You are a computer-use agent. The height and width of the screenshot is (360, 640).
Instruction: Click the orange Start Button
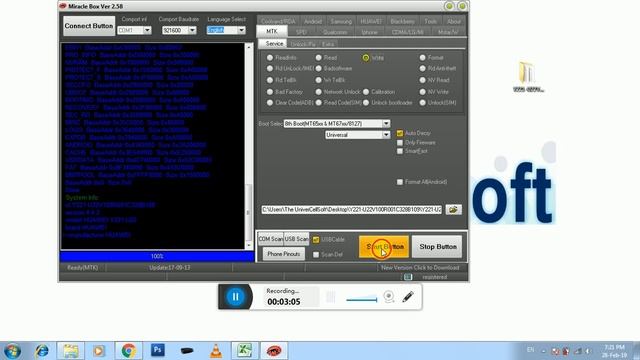[384, 247]
